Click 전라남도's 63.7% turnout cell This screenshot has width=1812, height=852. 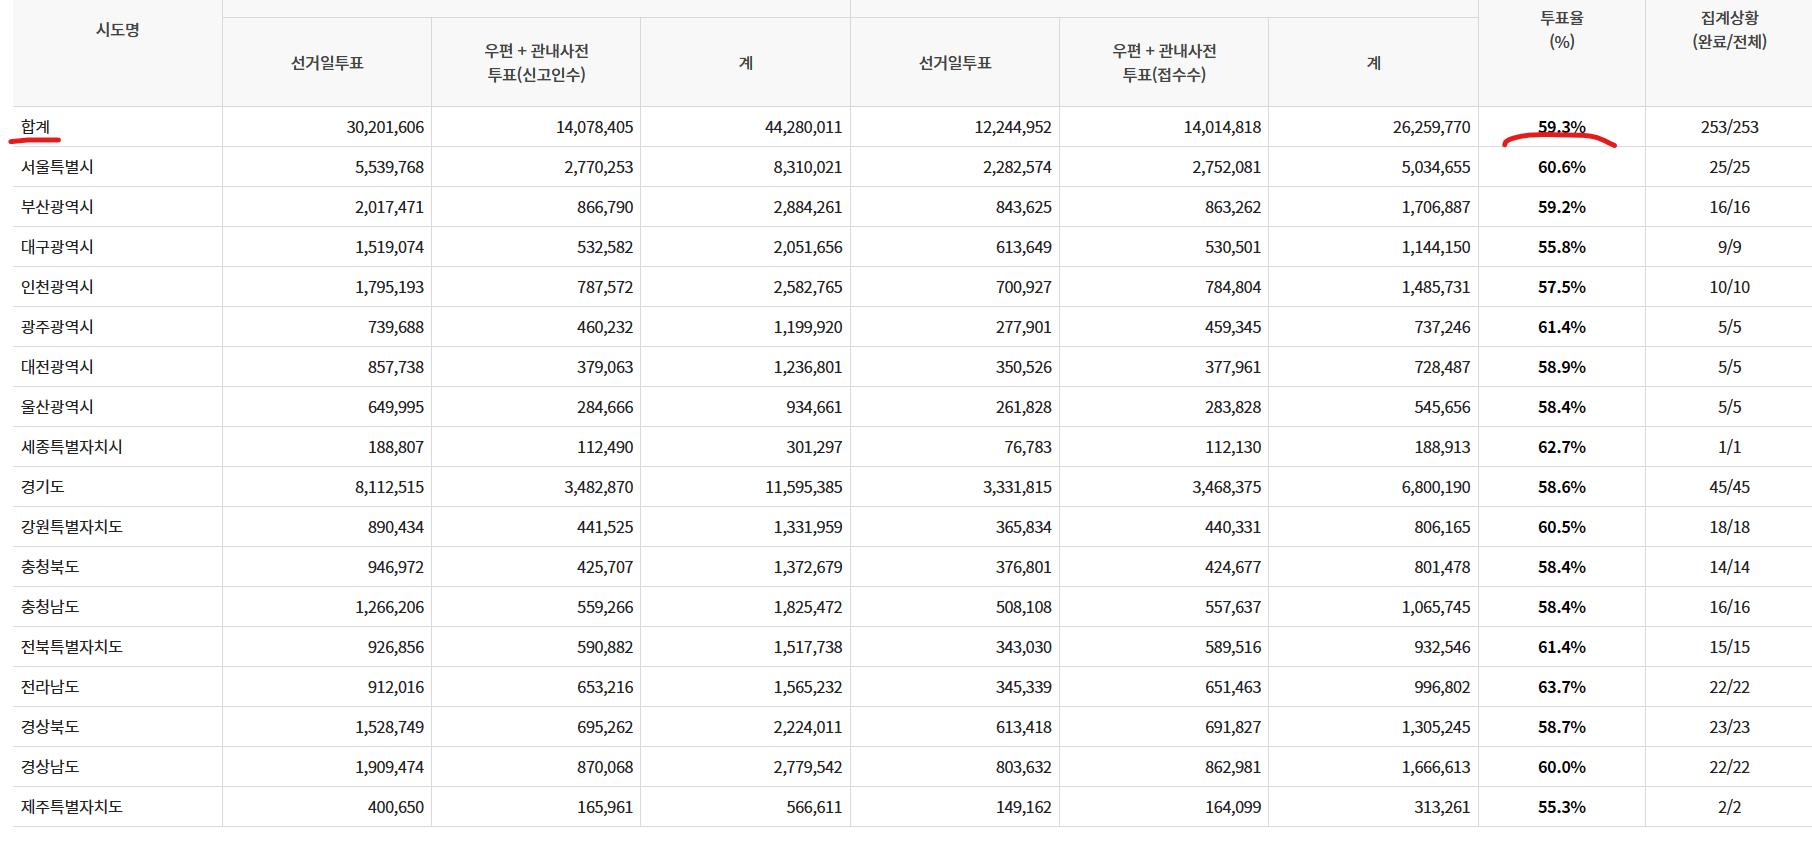coord(1561,687)
